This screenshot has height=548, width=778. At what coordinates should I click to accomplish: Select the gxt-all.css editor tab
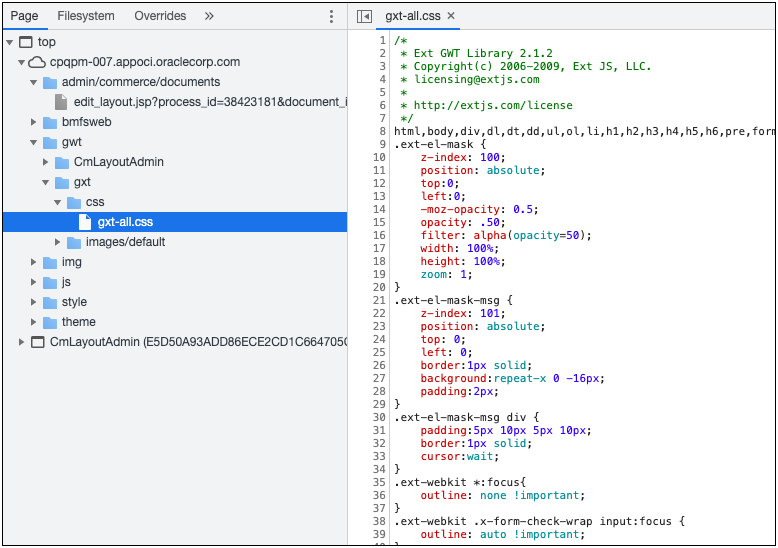click(x=413, y=16)
